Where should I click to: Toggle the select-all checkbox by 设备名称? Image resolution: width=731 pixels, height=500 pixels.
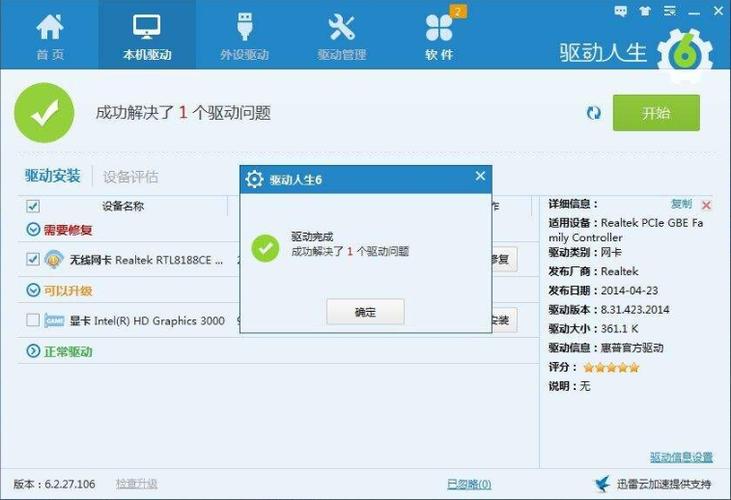(x=33, y=206)
